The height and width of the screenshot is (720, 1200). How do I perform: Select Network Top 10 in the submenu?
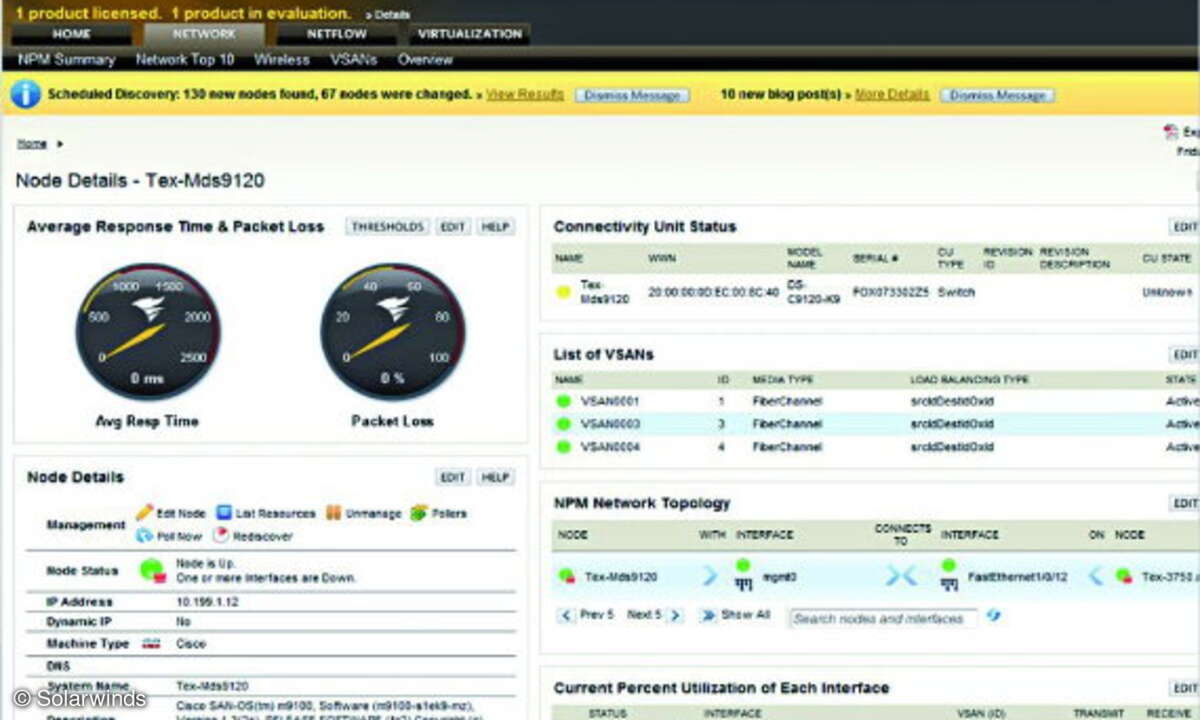(185, 60)
